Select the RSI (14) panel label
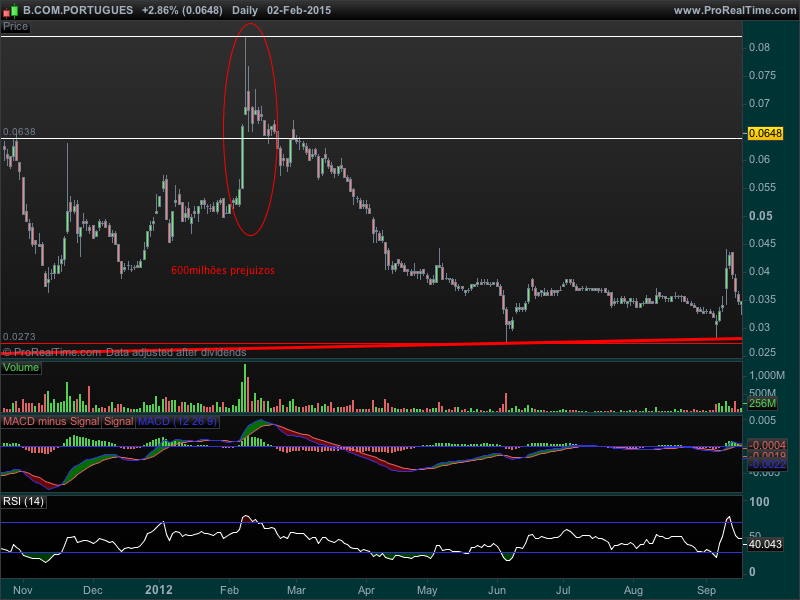The image size is (800, 600). click(x=23, y=501)
